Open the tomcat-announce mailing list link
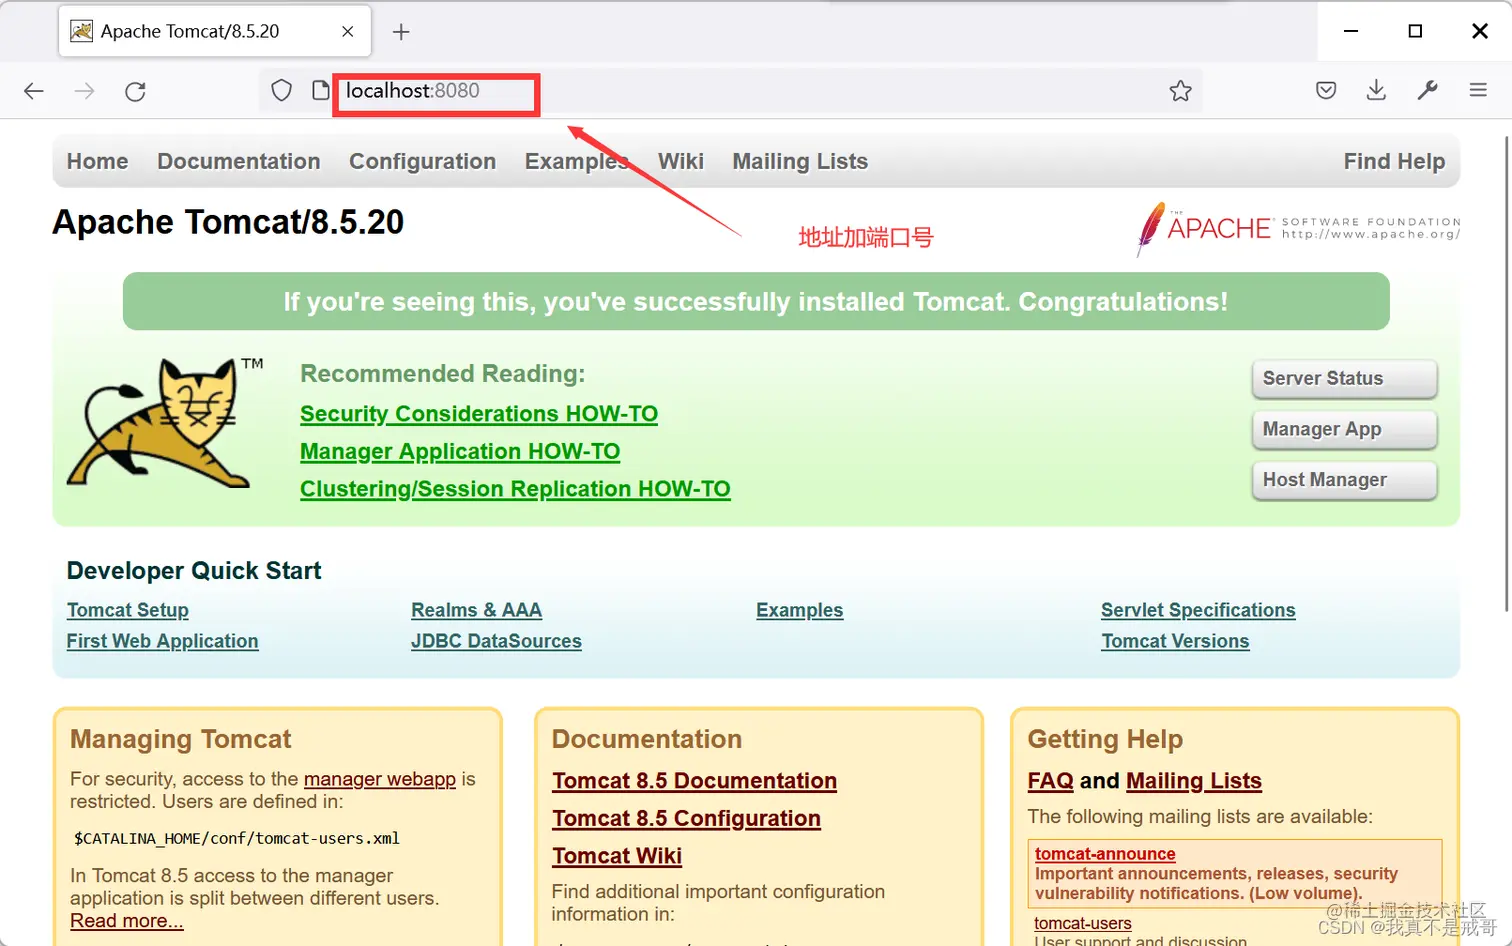The height and width of the screenshot is (946, 1512). click(x=1105, y=854)
